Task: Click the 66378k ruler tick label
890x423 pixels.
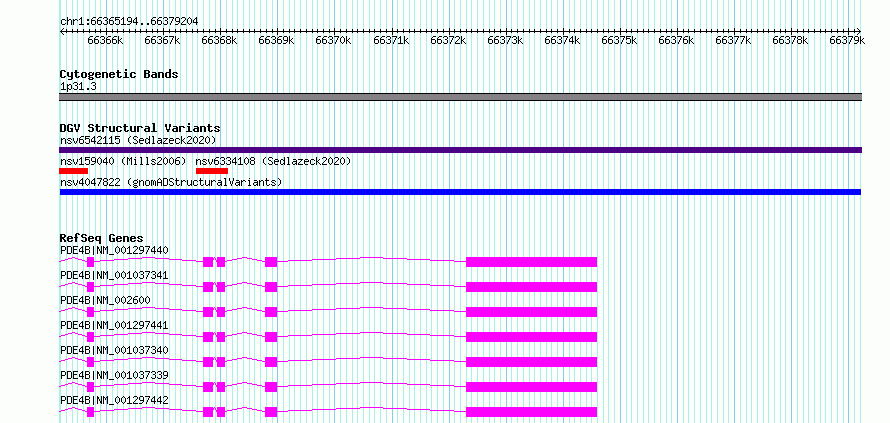Action: click(x=791, y=40)
